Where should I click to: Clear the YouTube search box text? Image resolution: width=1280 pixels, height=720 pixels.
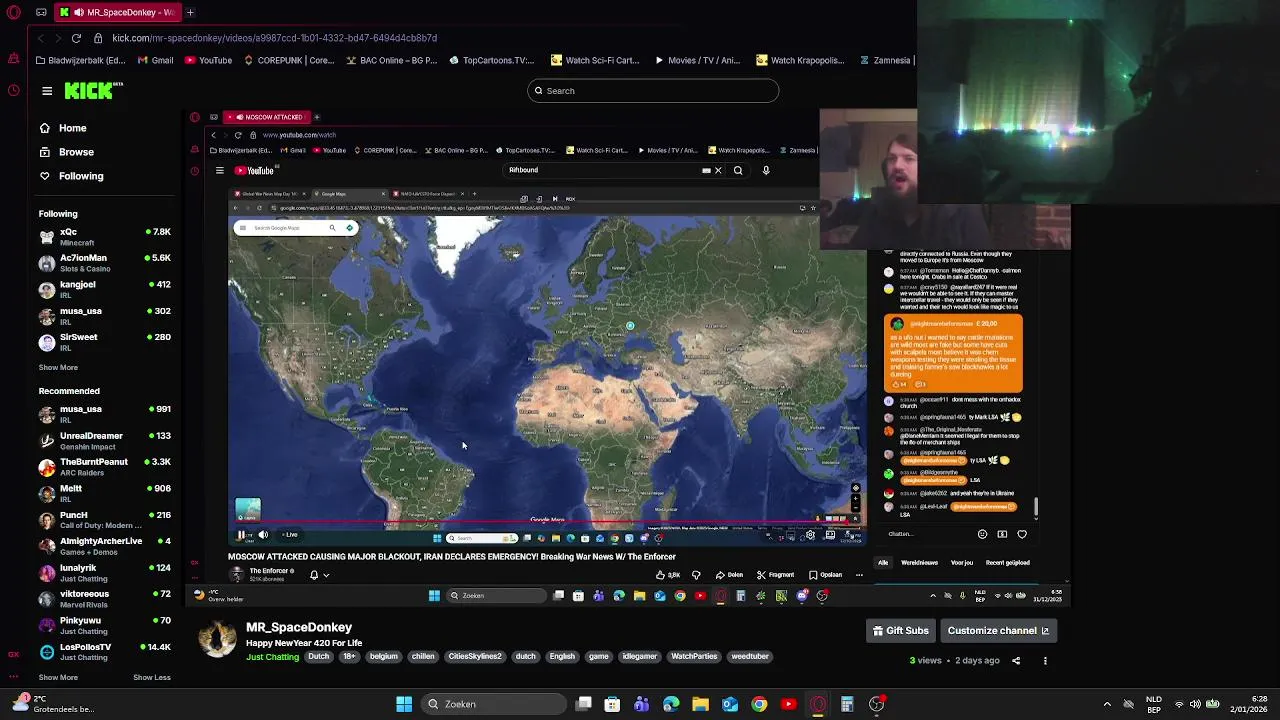[717, 170]
